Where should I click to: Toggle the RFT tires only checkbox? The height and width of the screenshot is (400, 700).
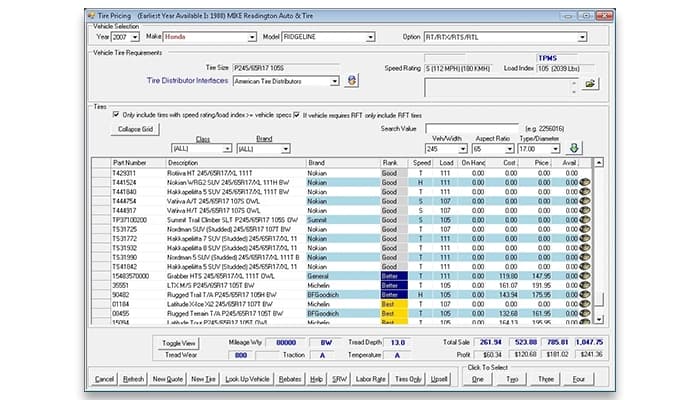(296, 115)
